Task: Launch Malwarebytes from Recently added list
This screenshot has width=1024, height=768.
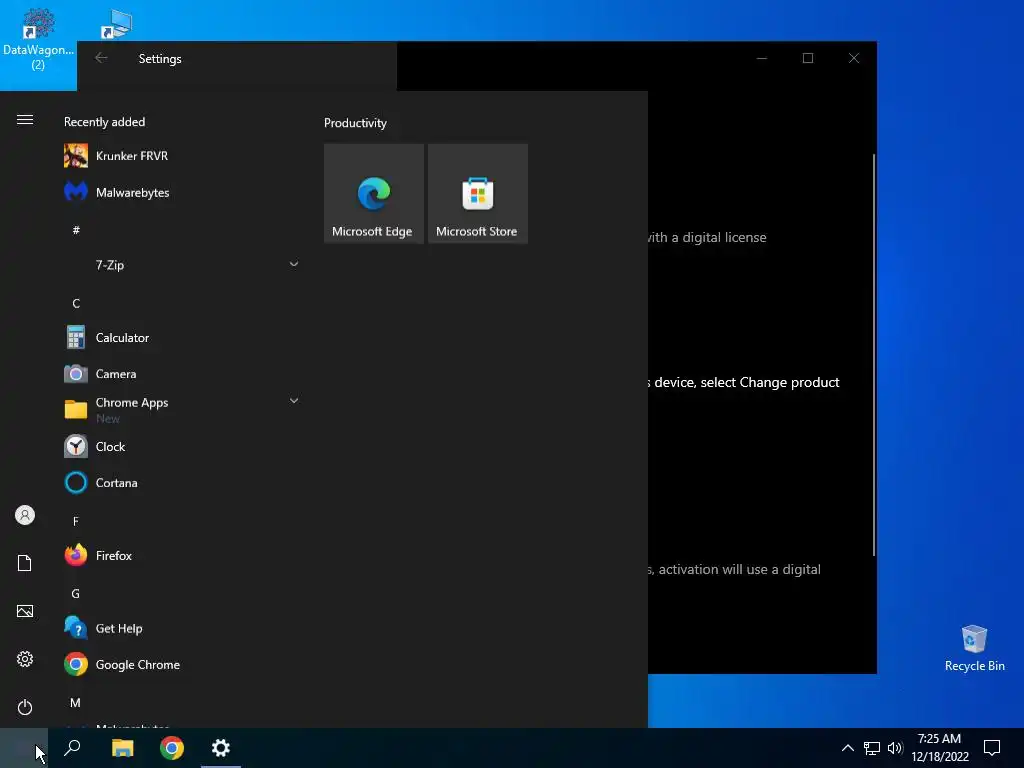Action: (x=183, y=193)
